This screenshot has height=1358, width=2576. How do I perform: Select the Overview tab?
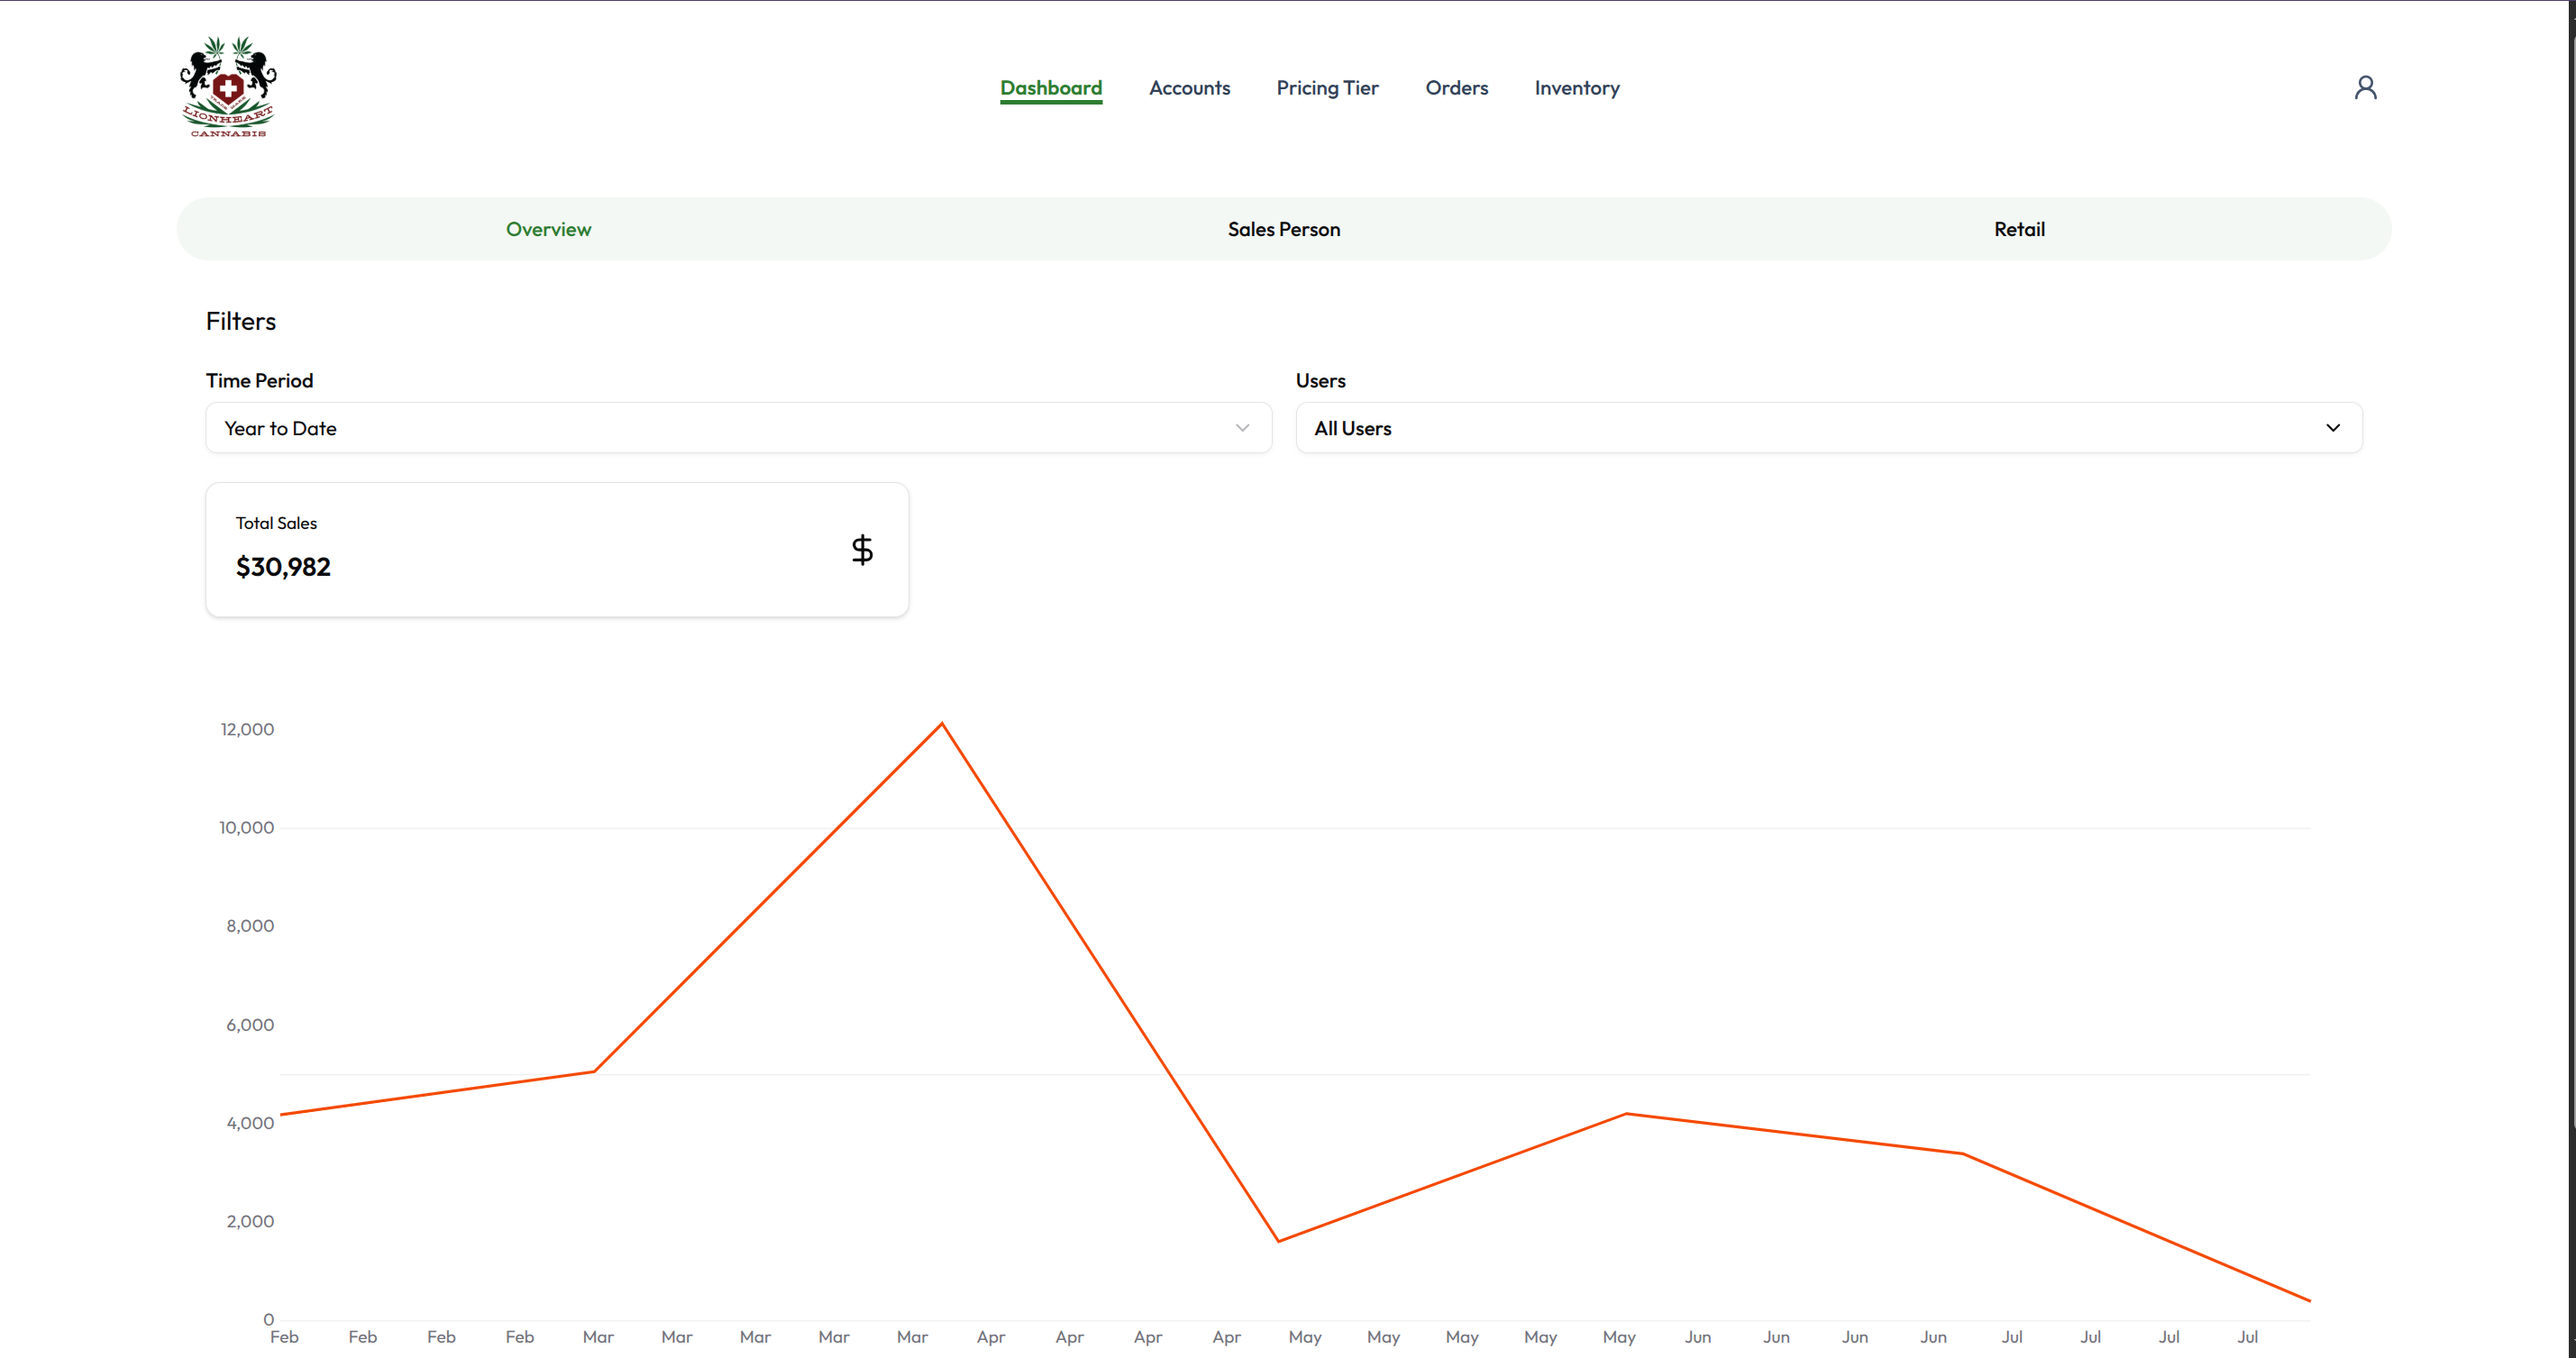pos(548,229)
